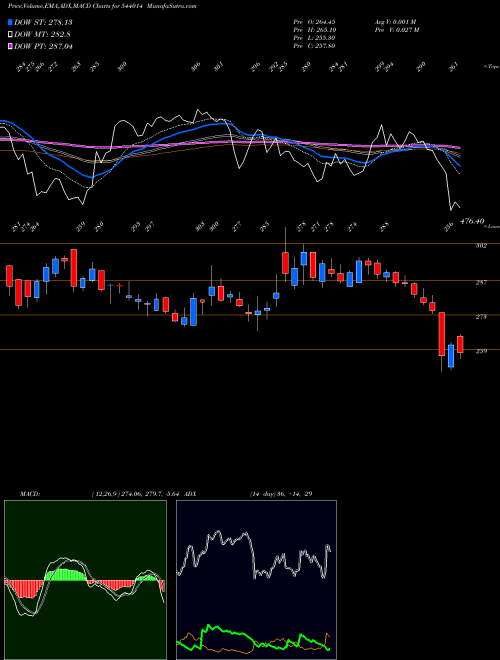The image size is (500, 660).
Task: Click the magenta DOW PT legend square
Action: pos(10,46)
